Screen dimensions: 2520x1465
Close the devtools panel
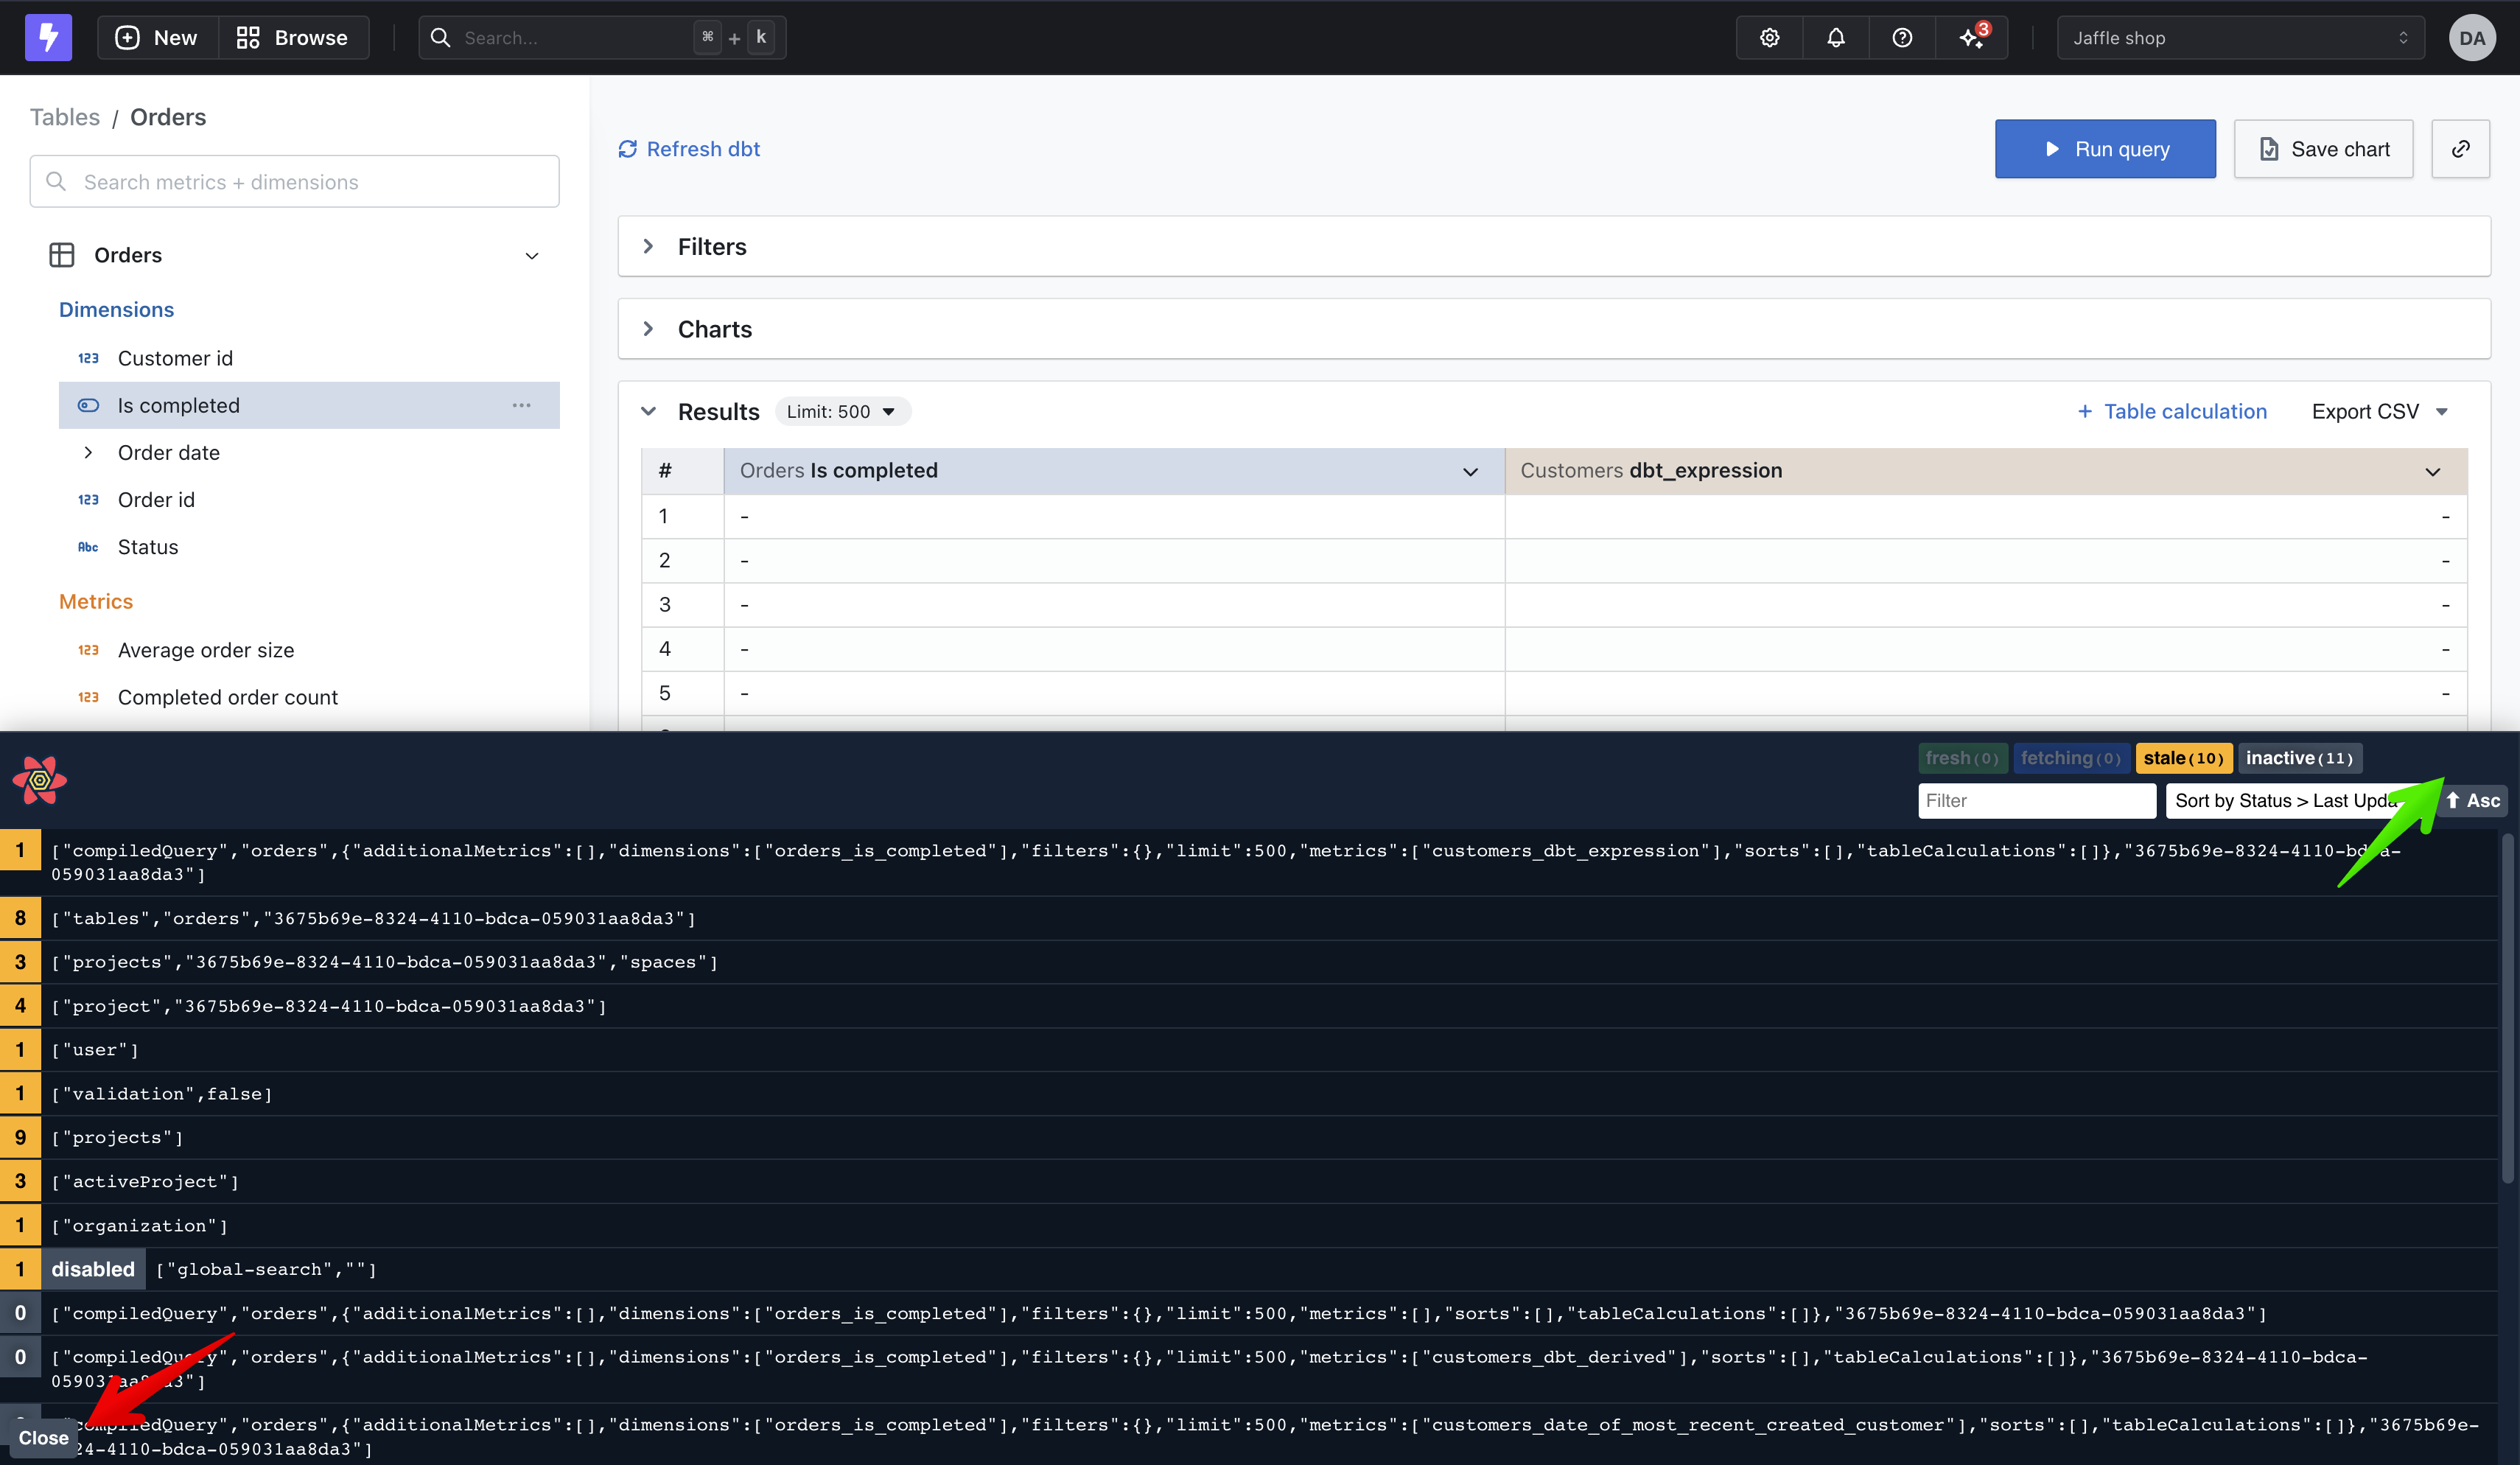tap(42, 1437)
